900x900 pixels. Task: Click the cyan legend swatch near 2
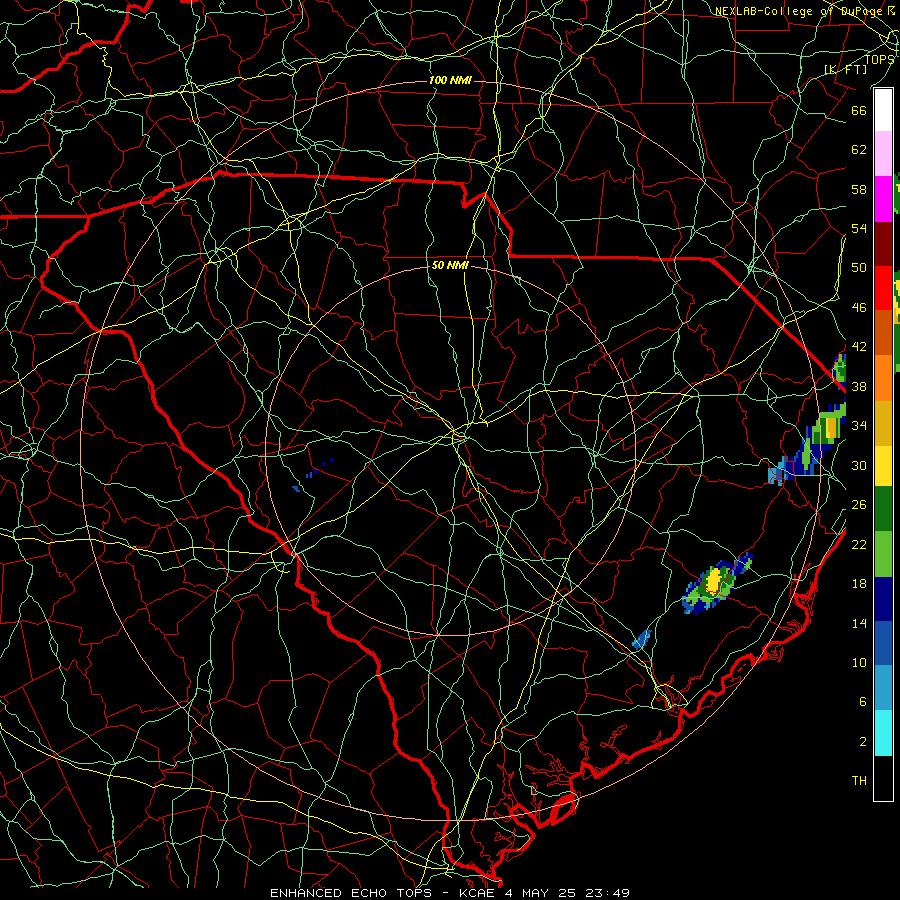click(883, 733)
